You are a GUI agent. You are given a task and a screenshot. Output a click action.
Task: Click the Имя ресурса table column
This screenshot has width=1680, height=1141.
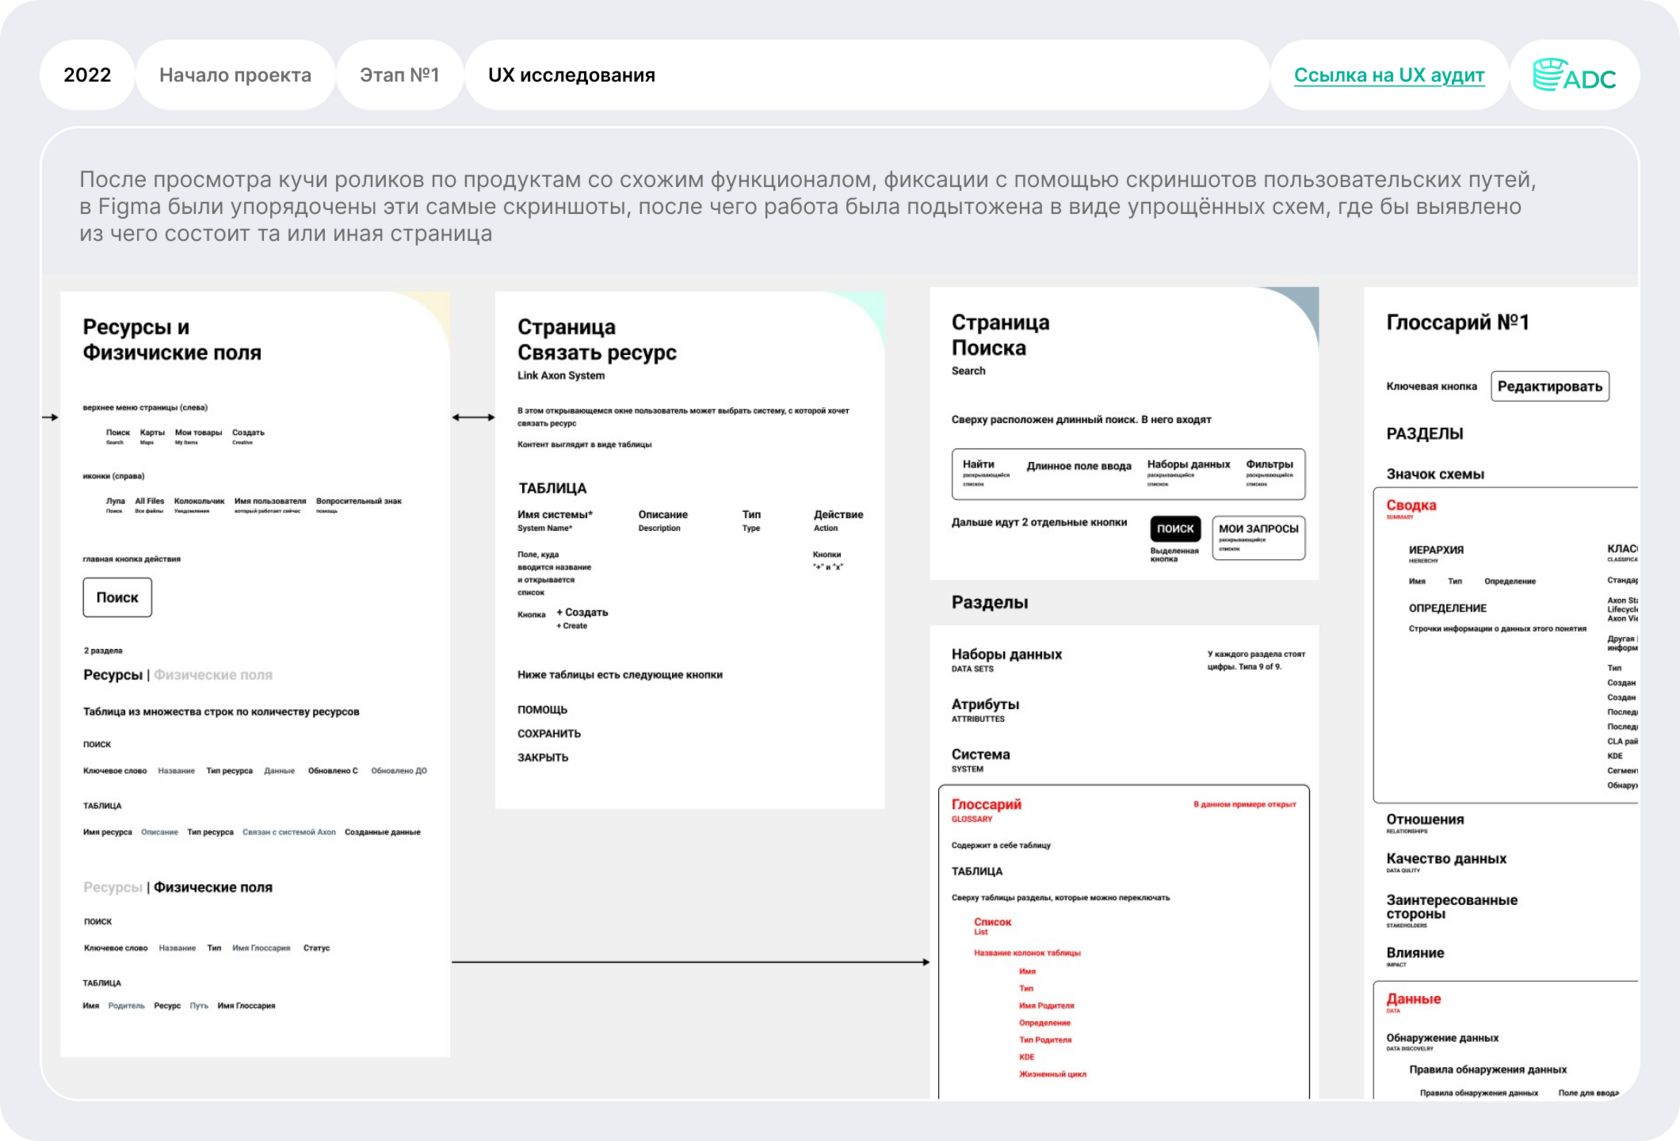point(107,832)
